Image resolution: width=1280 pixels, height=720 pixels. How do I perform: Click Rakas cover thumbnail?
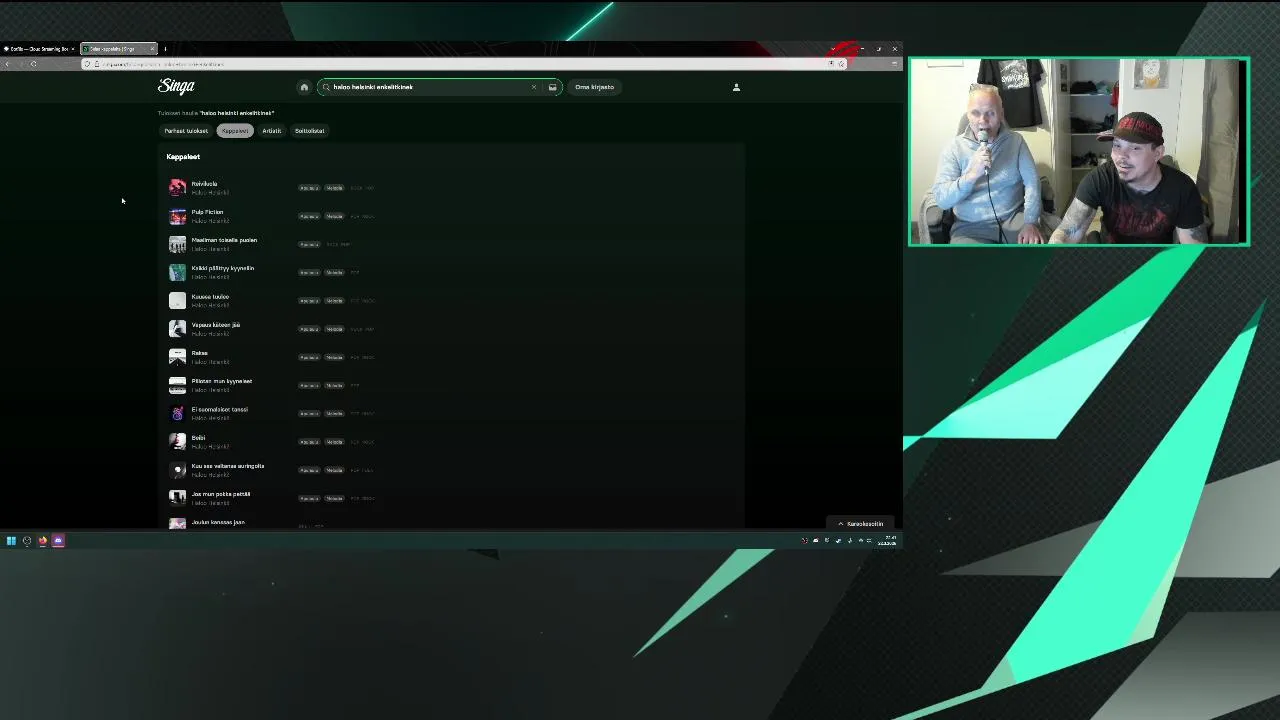177,357
